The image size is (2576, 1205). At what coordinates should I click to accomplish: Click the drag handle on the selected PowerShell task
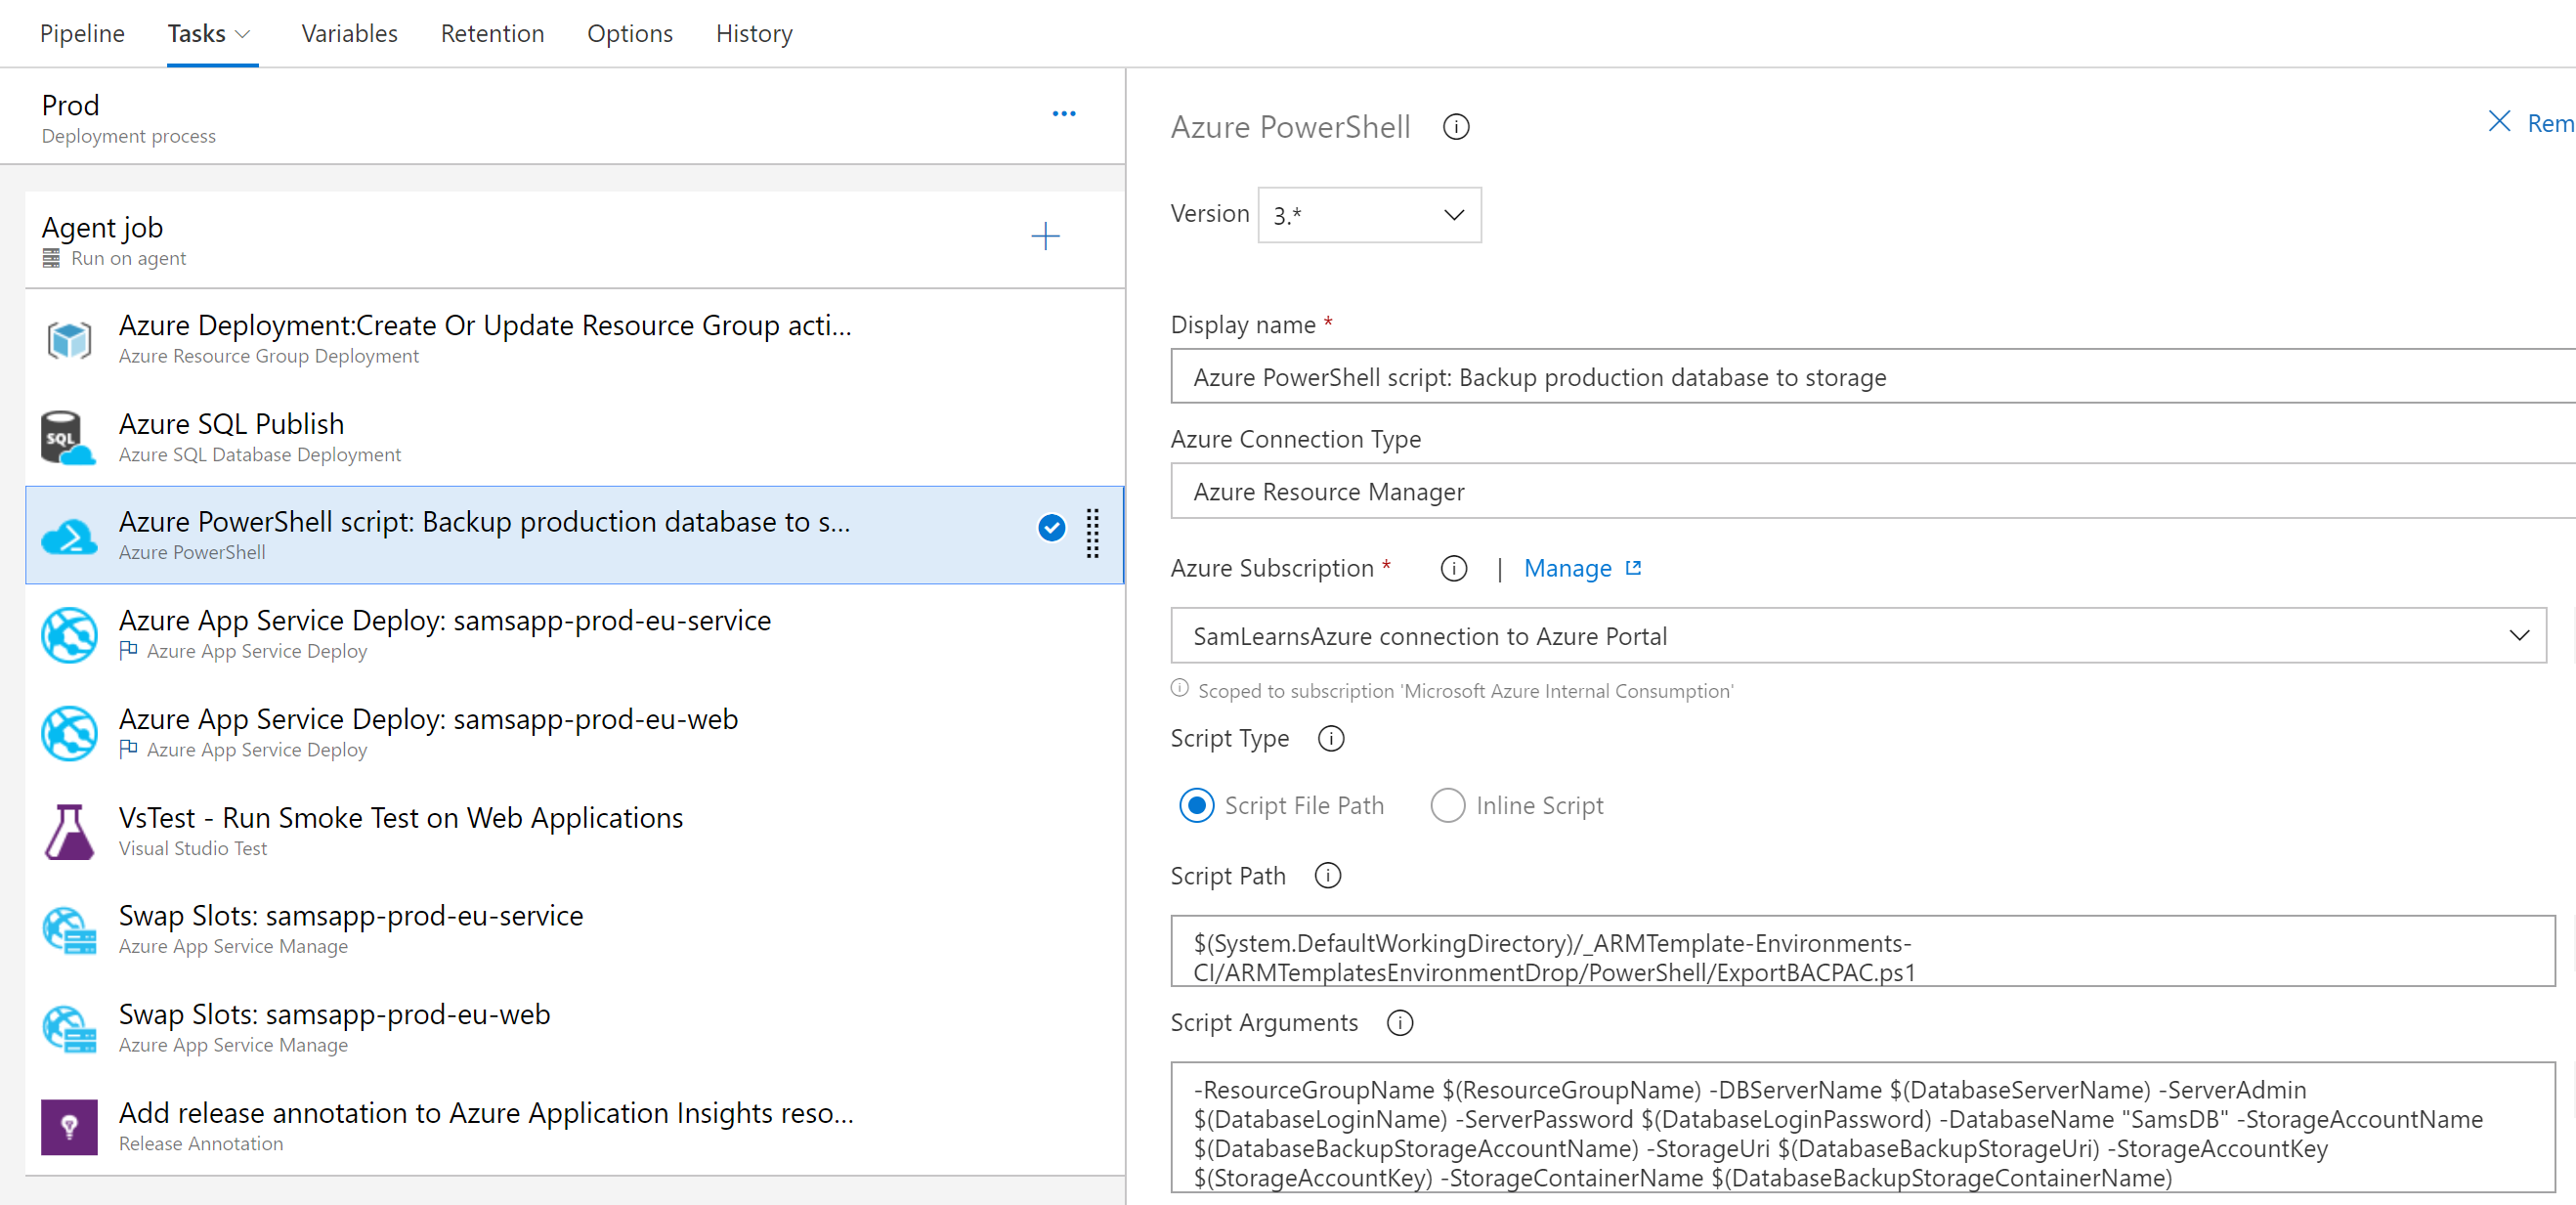(x=1093, y=533)
